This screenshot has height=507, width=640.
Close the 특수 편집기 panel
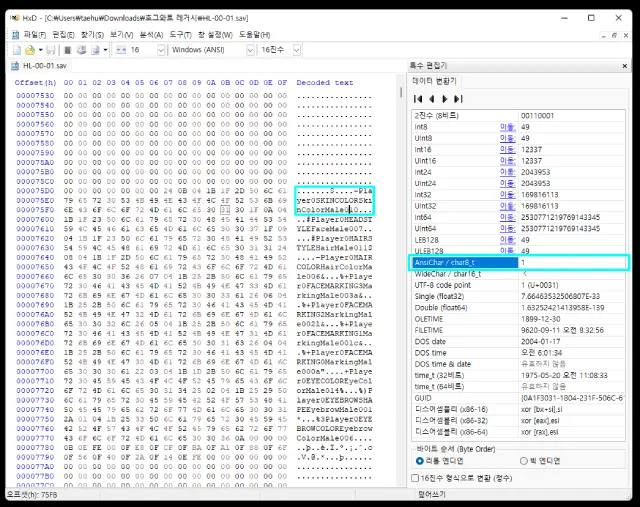pos(624,66)
